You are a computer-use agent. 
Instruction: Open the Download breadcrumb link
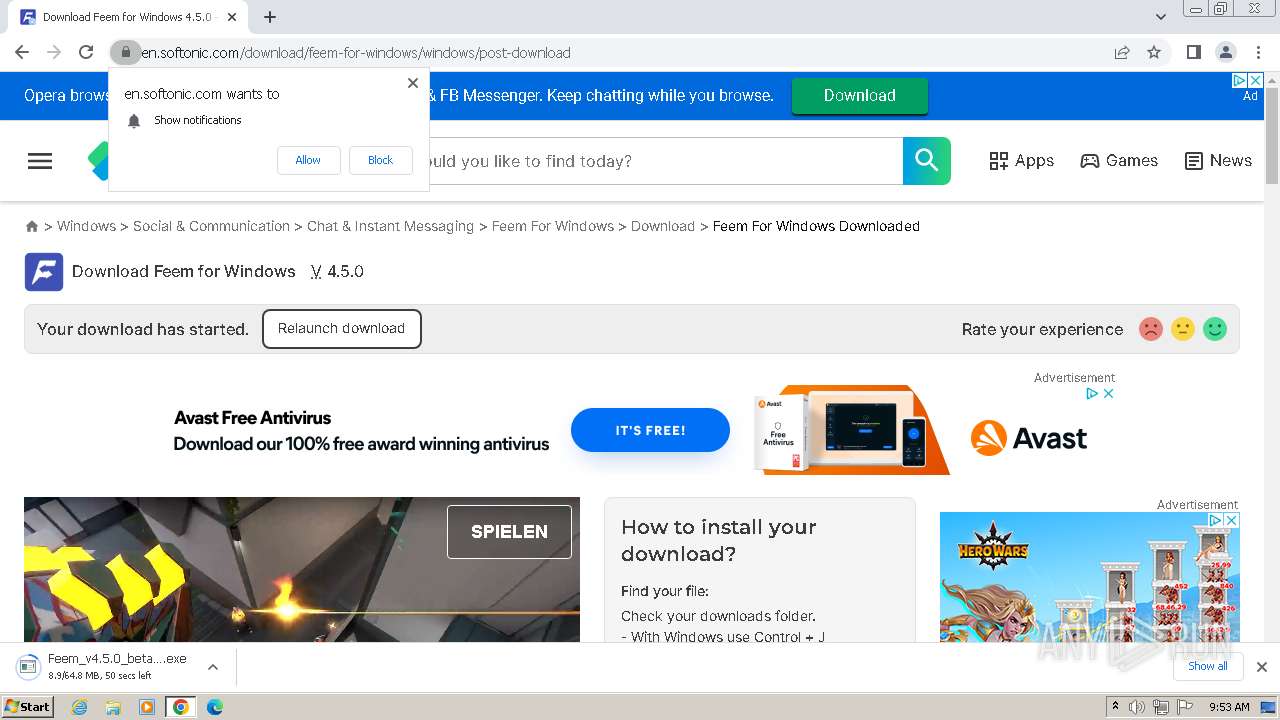(663, 226)
